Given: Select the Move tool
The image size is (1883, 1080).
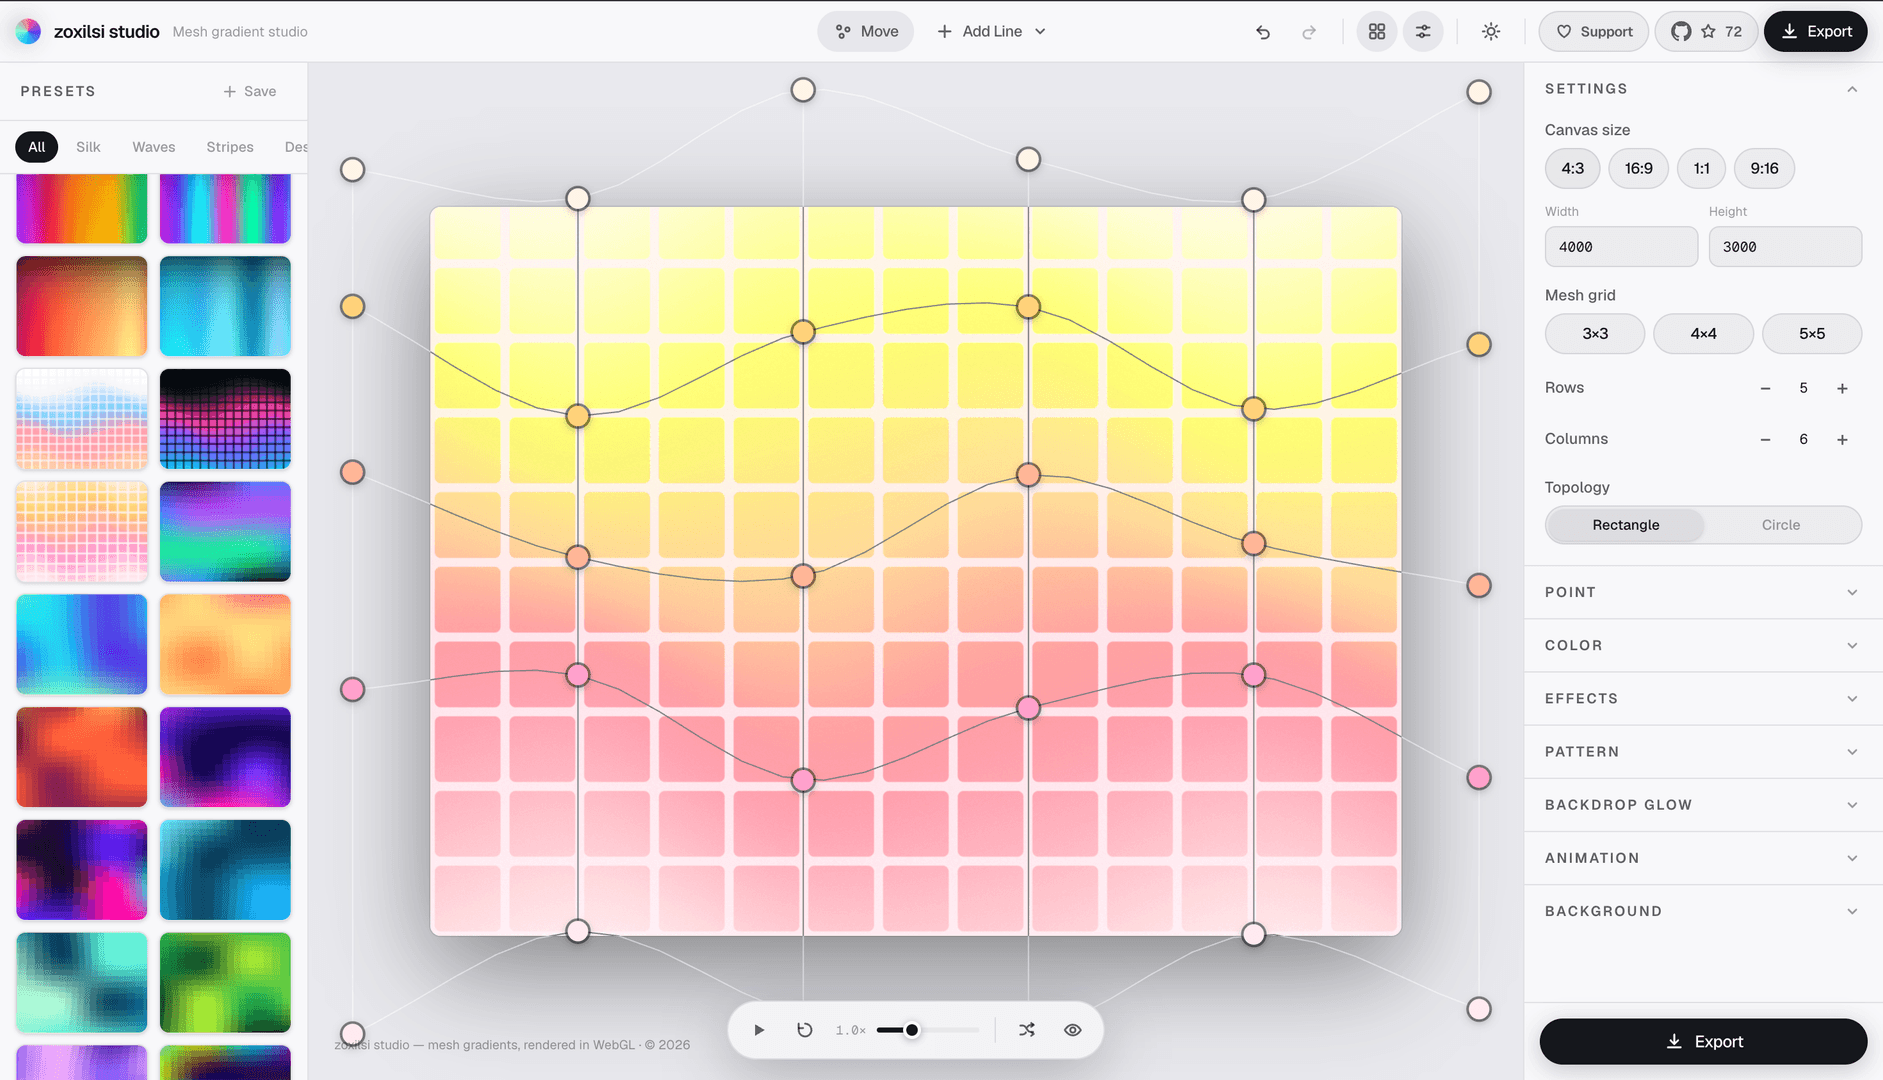Looking at the screenshot, I should click(x=866, y=31).
